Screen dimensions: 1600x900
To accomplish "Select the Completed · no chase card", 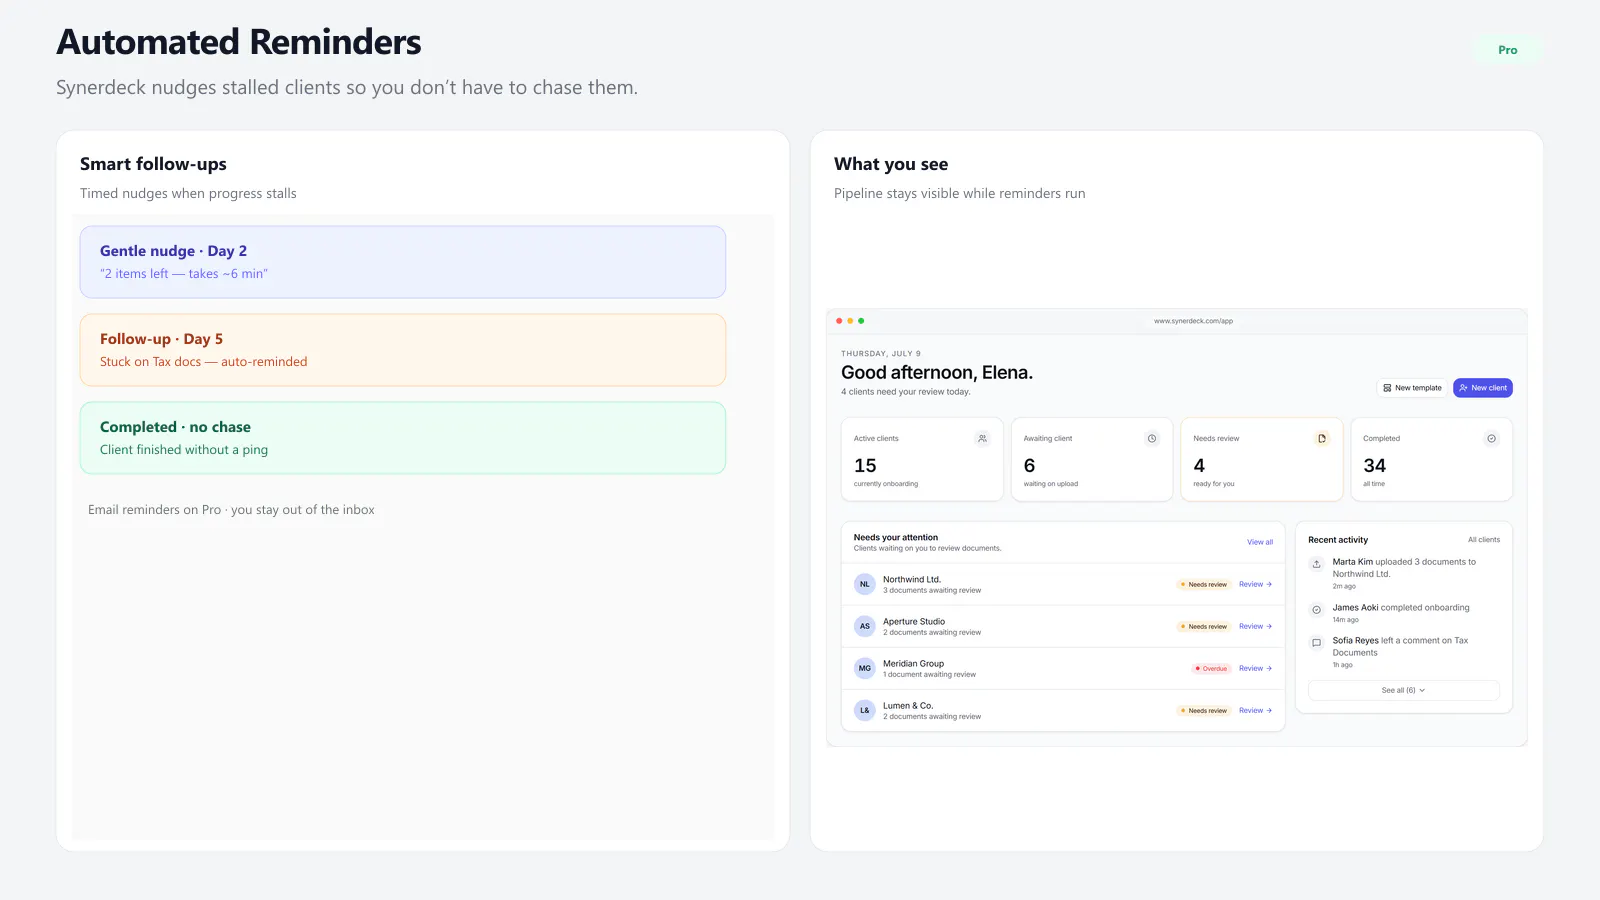I will click(403, 438).
